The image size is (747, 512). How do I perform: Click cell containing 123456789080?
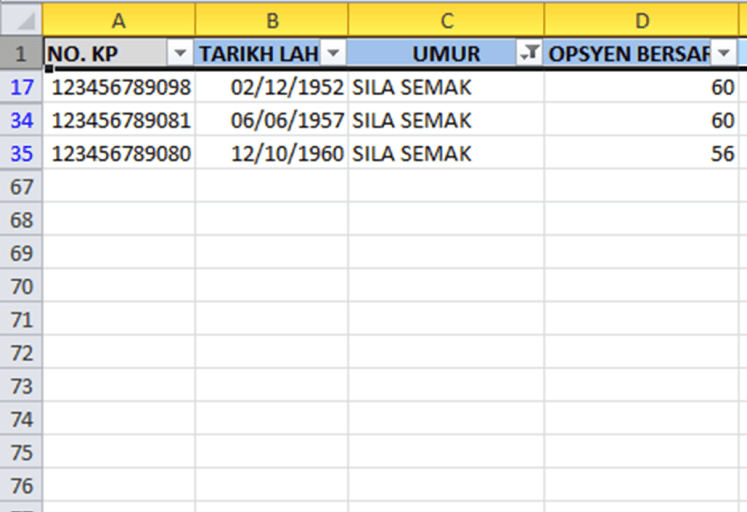point(120,153)
